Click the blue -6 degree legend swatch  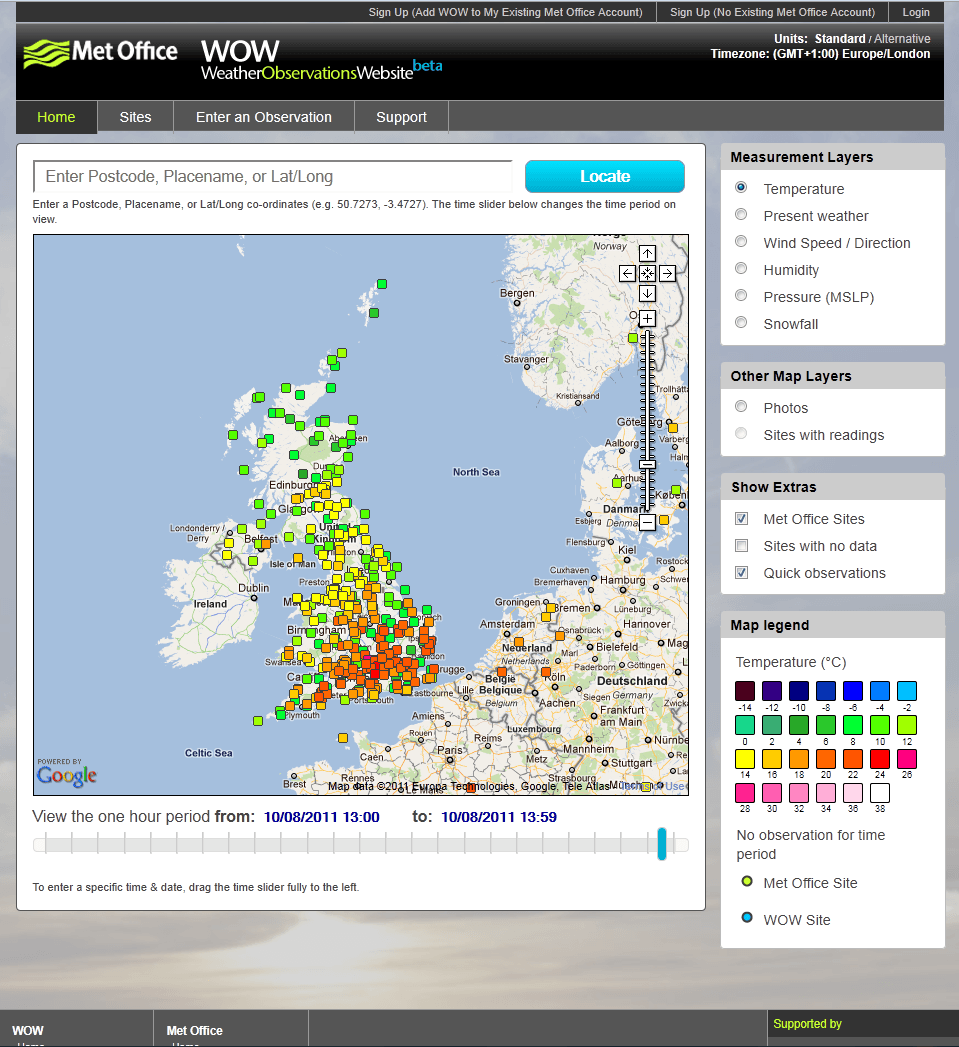coord(853,690)
